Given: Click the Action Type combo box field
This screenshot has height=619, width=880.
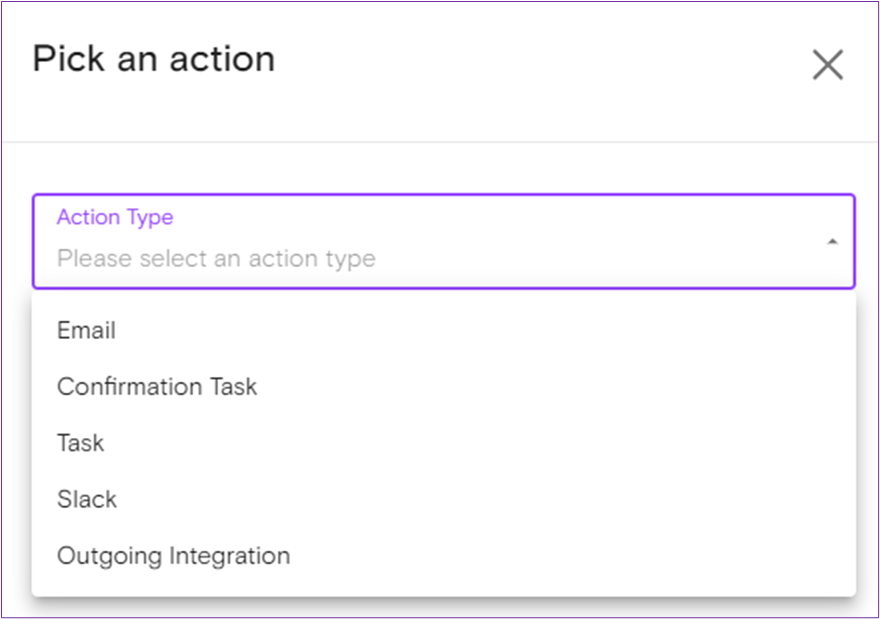Looking at the screenshot, I should [443, 241].
